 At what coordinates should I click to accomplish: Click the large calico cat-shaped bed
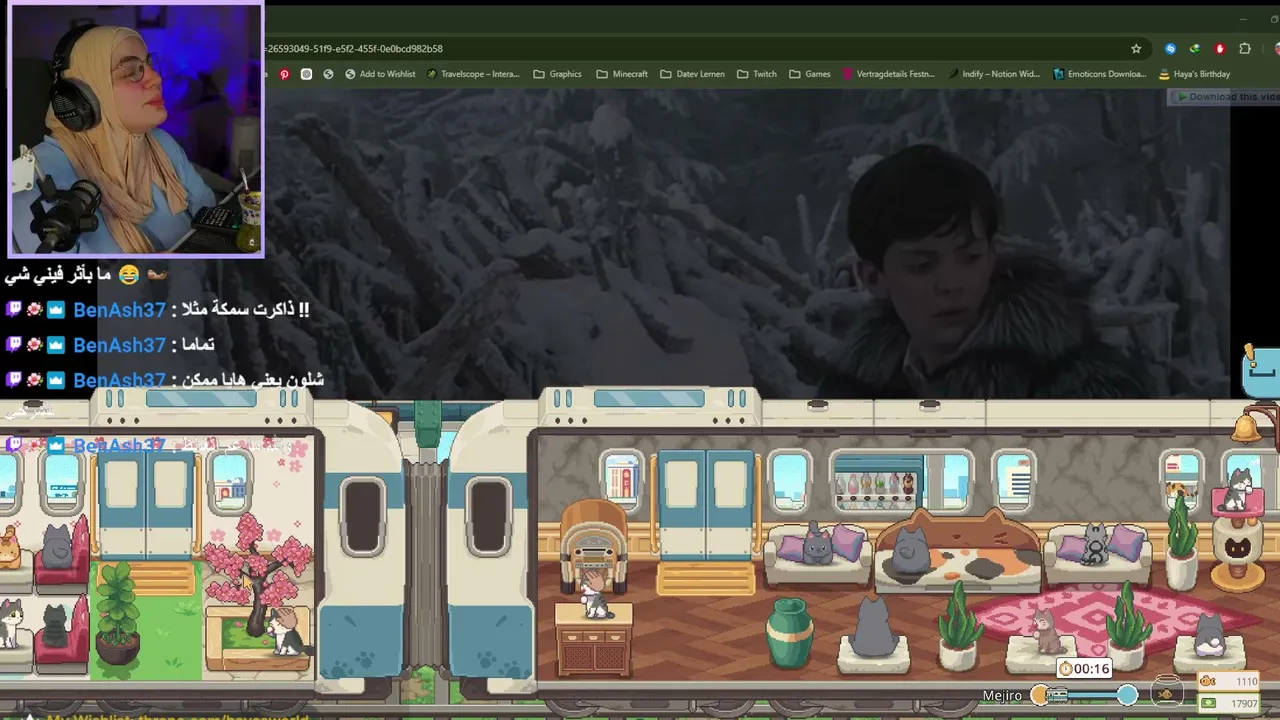957,552
